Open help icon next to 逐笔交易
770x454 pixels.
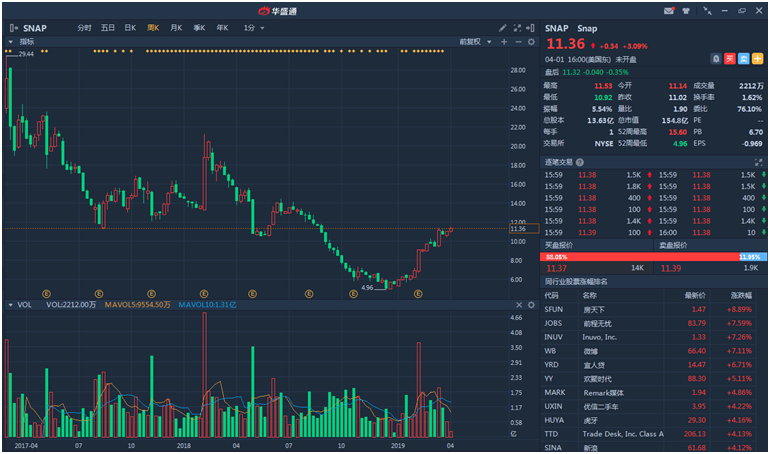click(x=580, y=162)
